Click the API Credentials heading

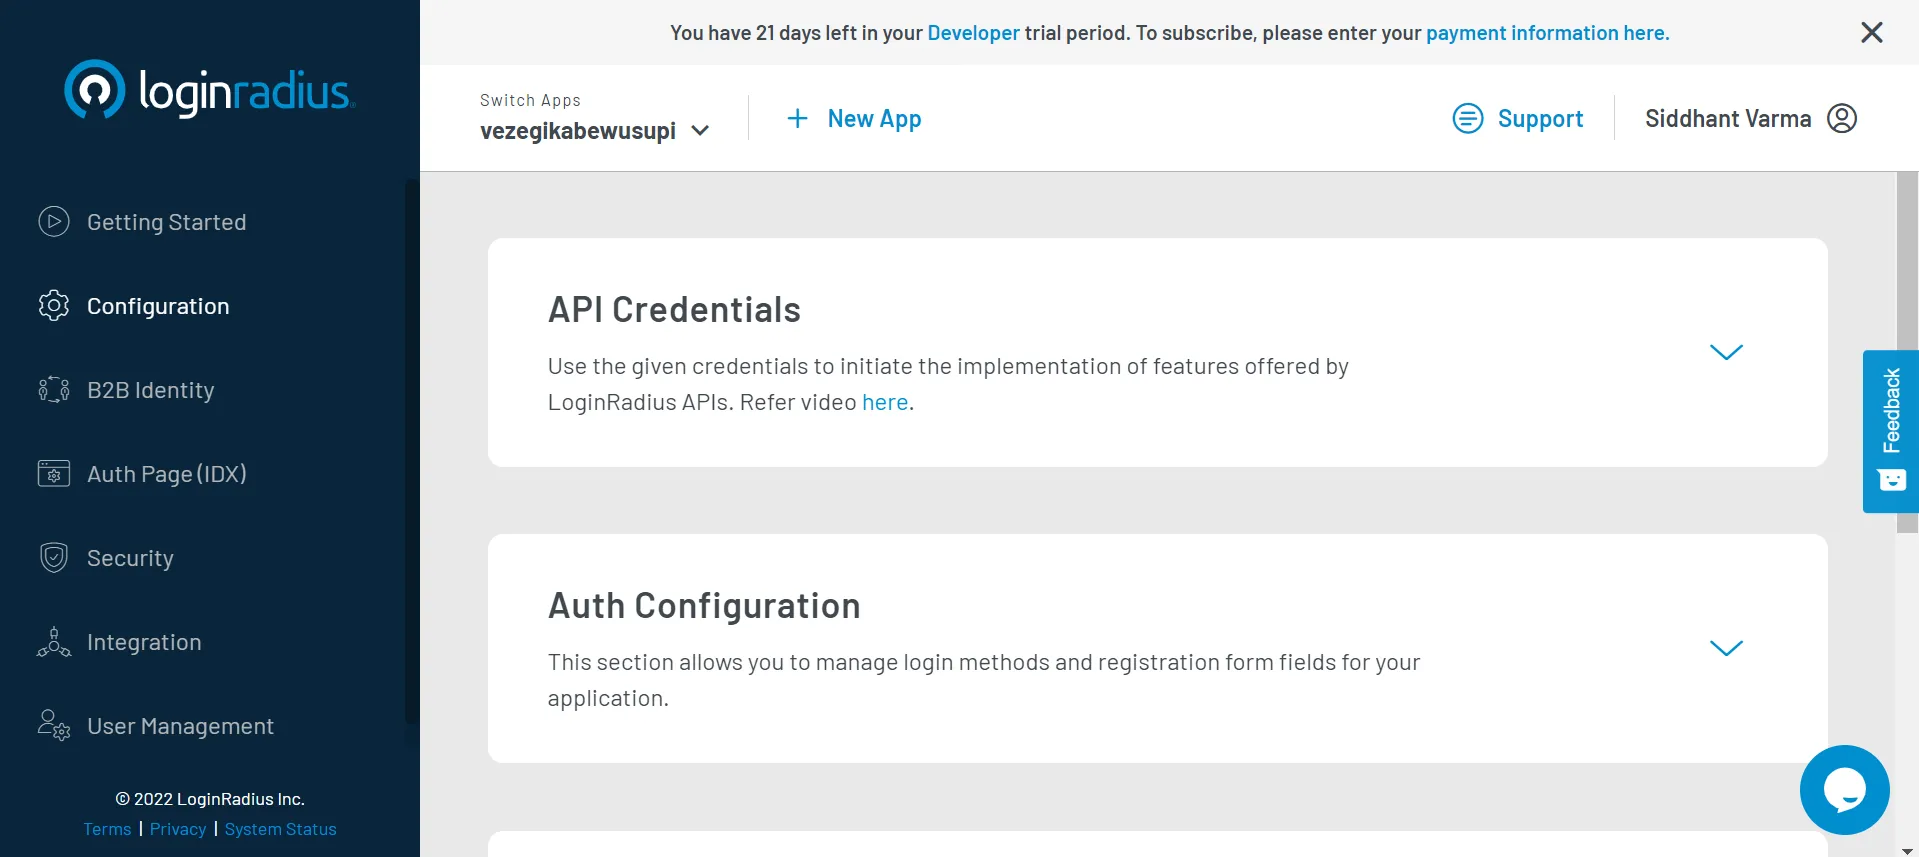tap(674, 310)
